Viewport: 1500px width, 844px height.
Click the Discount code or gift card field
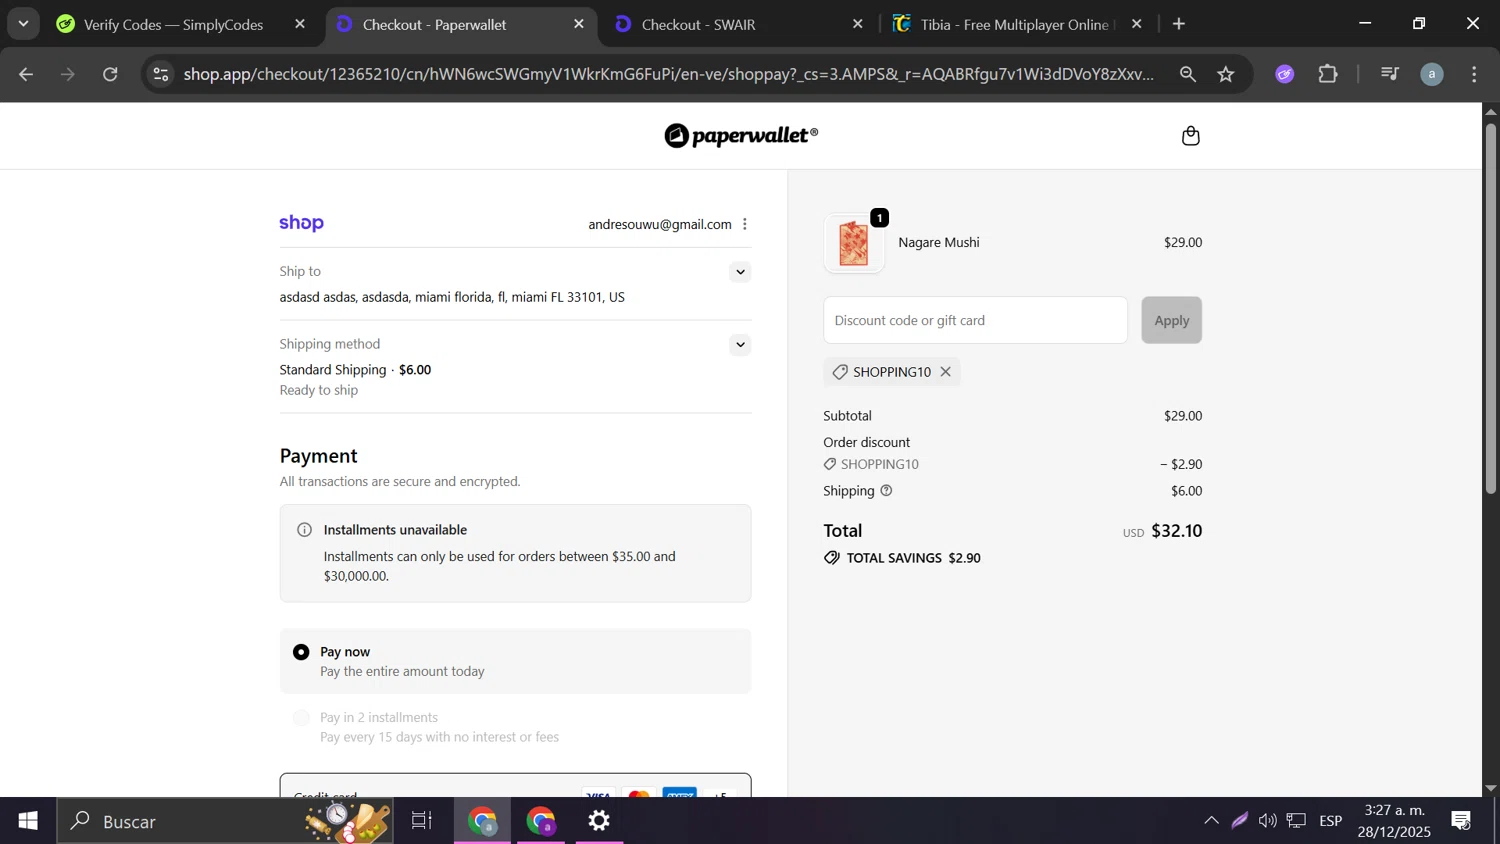pyautogui.click(x=975, y=320)
